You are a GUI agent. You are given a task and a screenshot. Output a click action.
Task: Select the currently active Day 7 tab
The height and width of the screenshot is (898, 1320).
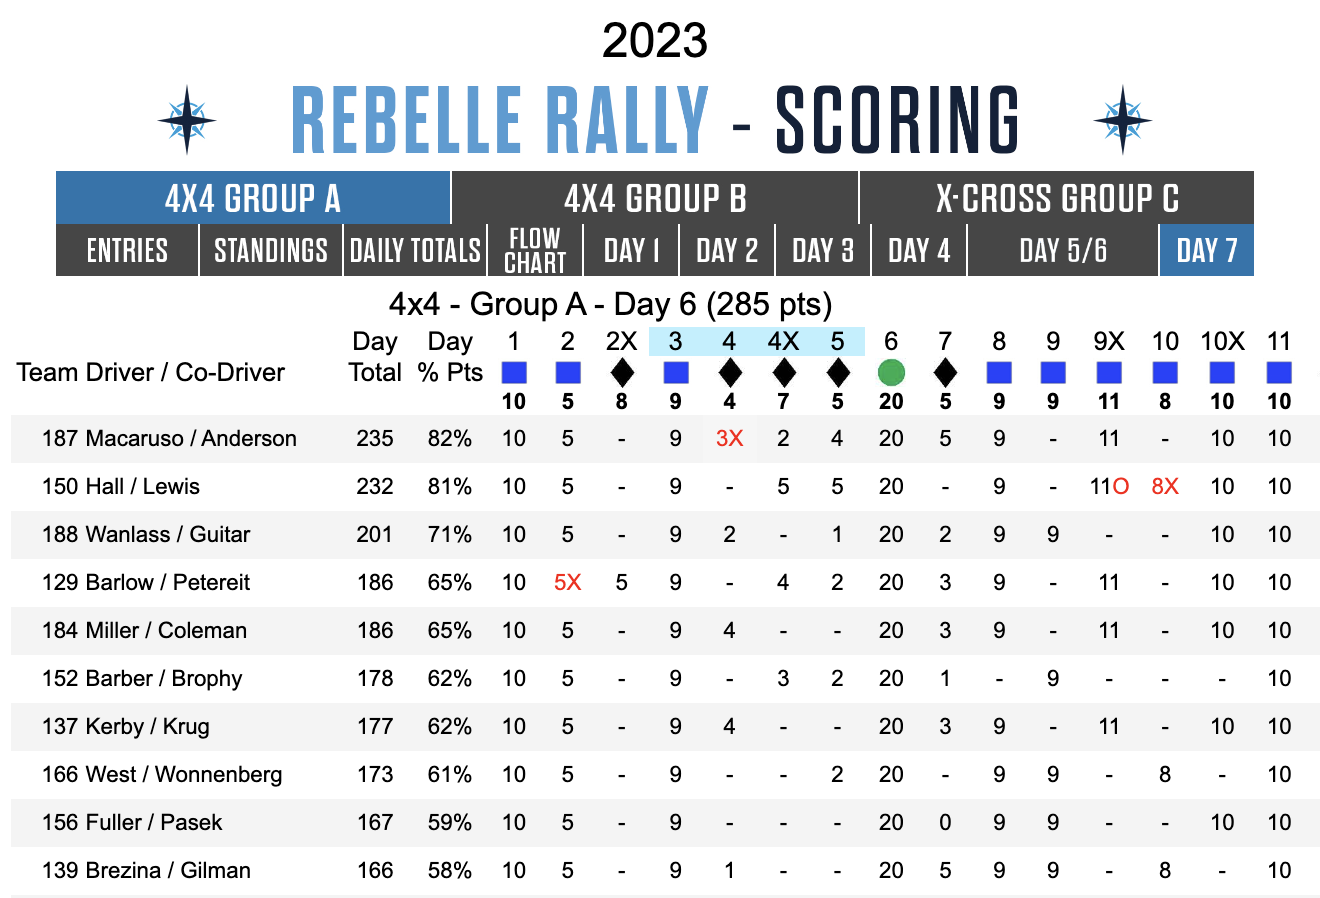pyautogui.click(x=1207, y=249)
